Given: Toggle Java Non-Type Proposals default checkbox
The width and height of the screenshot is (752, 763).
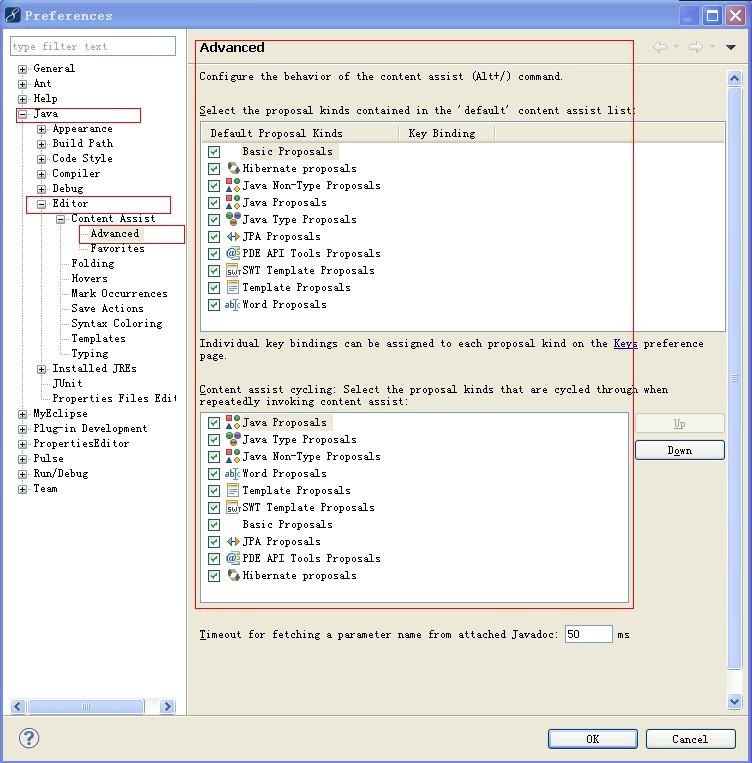Looking at the screenshot, I should [214, 186].
